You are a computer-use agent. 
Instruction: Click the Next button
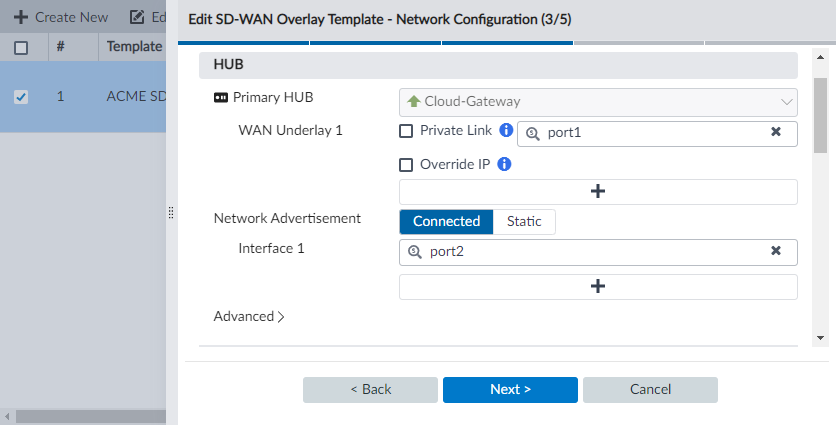[510, 389]
